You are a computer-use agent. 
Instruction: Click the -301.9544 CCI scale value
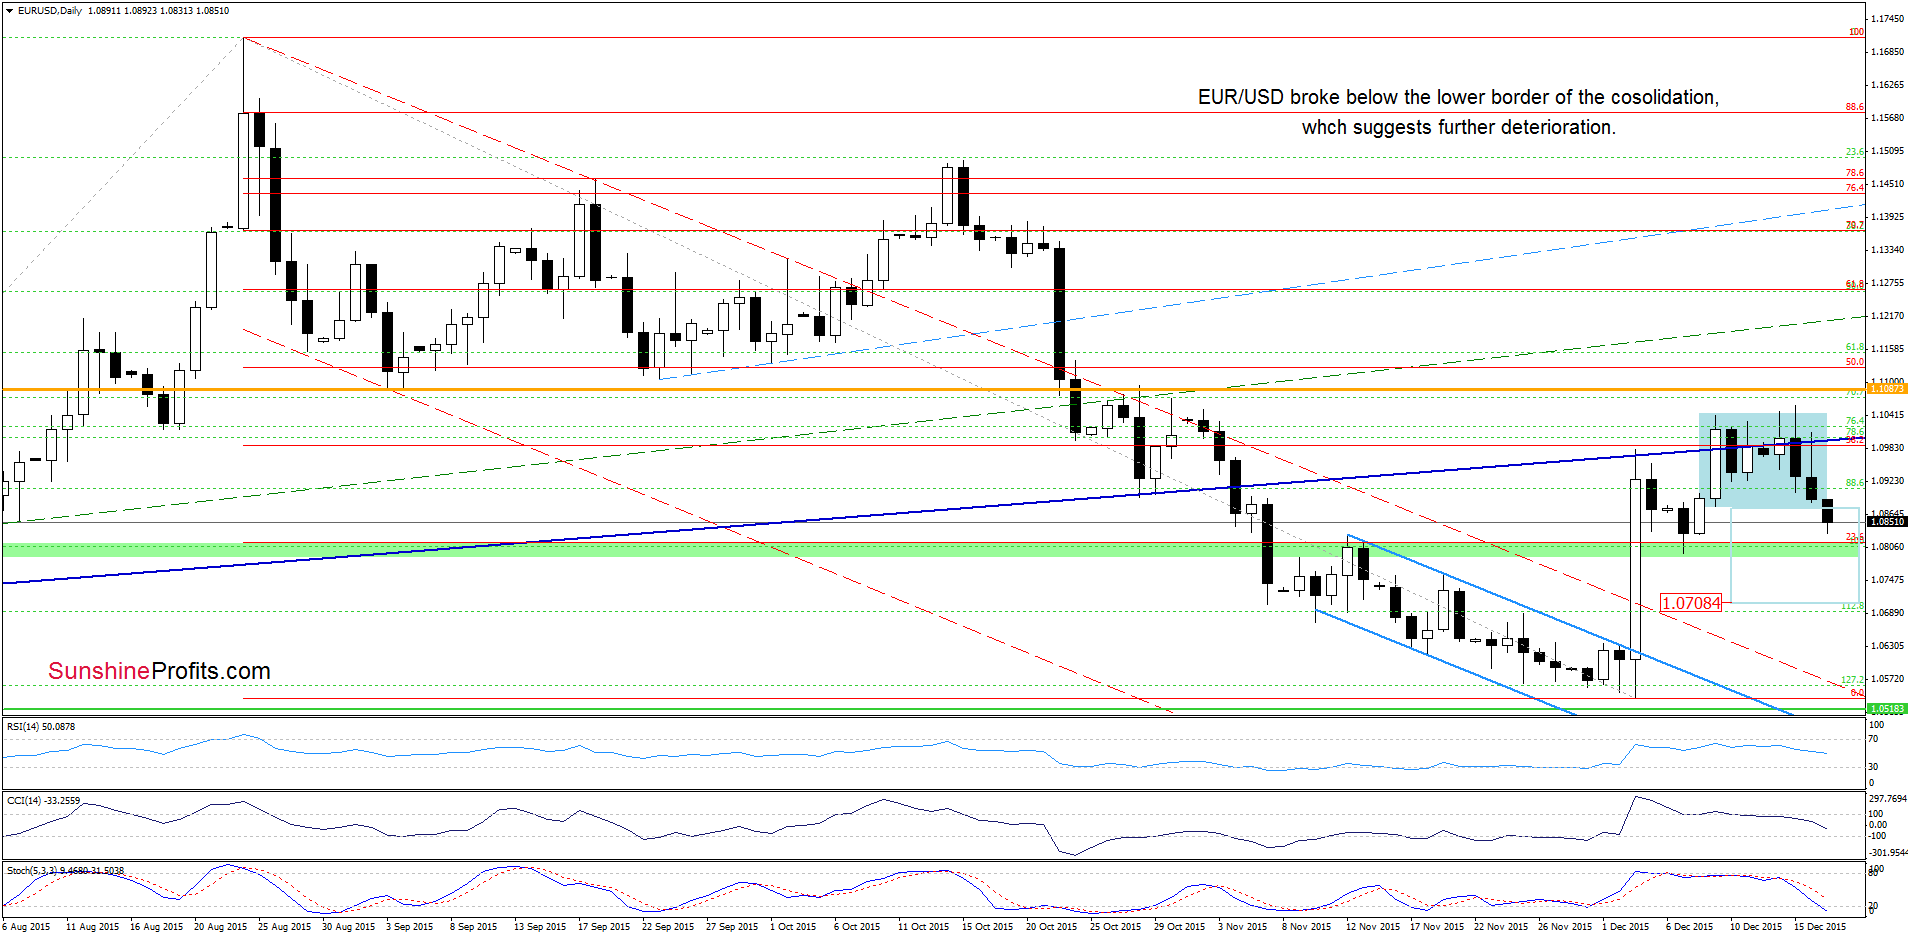[x=1887, y=853]
